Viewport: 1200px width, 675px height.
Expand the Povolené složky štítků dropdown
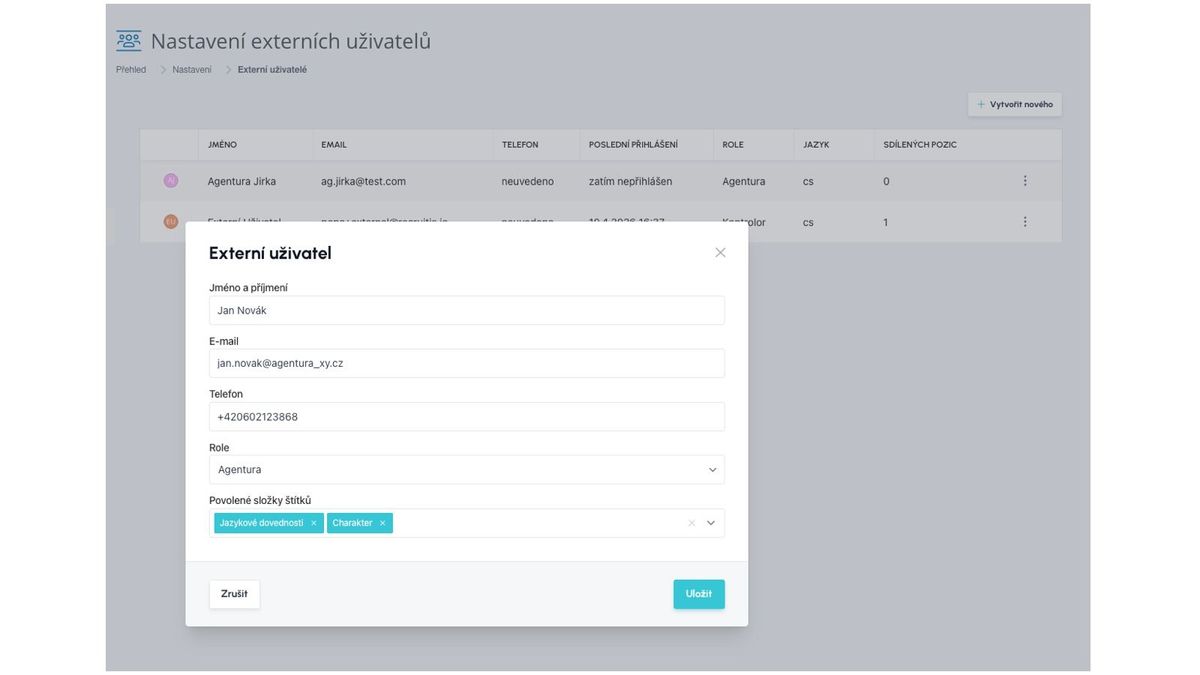tap(711, 523)
